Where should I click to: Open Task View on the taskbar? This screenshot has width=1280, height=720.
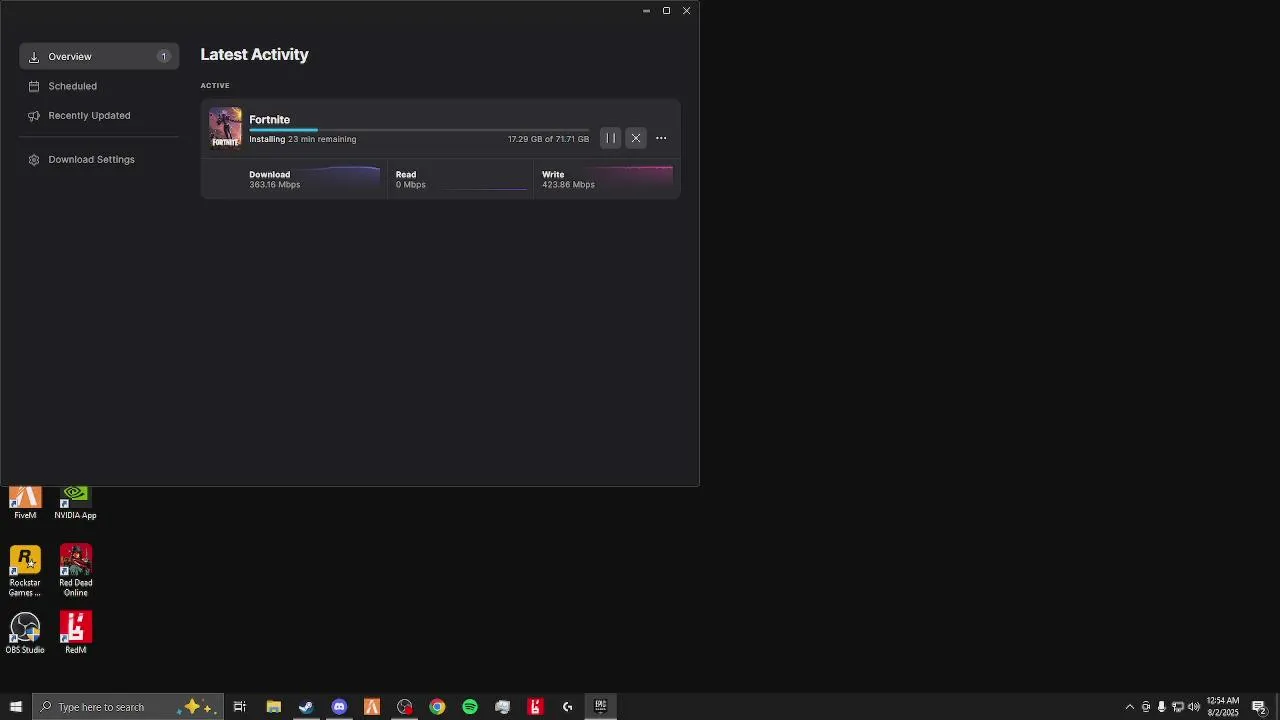pyautogui.click(x=240, y=707)
